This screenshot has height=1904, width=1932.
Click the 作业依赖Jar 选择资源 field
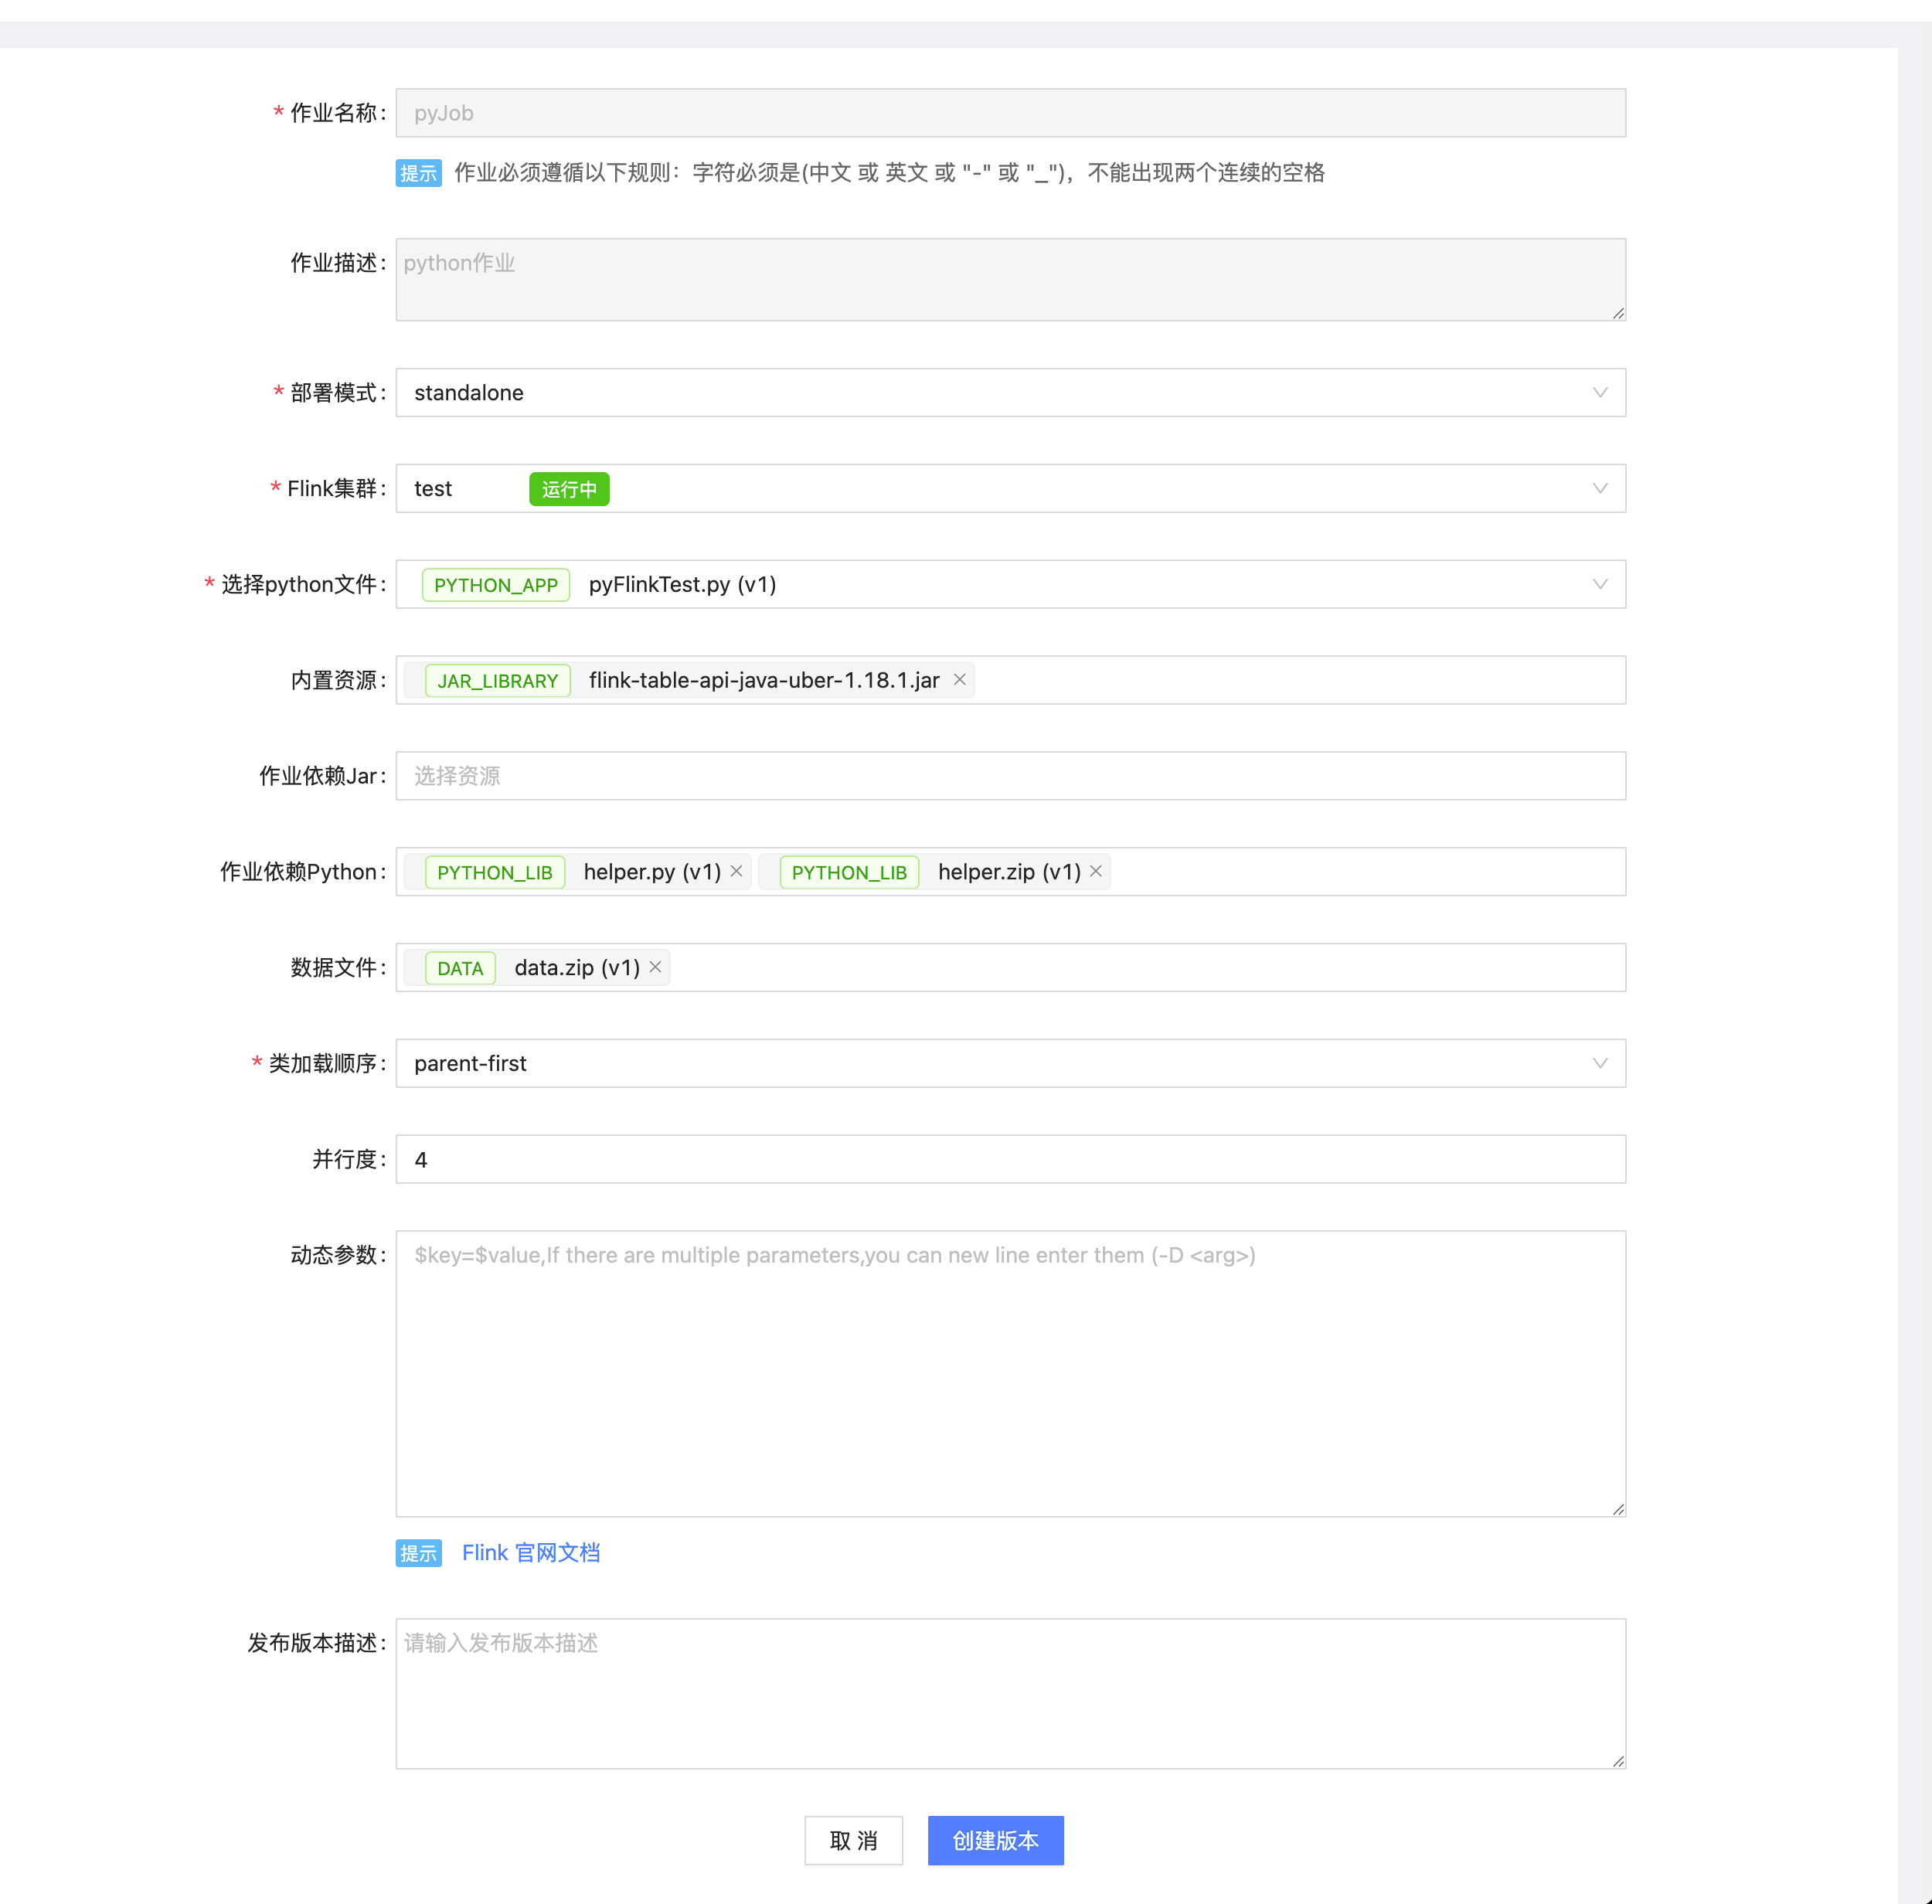(1010, 776)
